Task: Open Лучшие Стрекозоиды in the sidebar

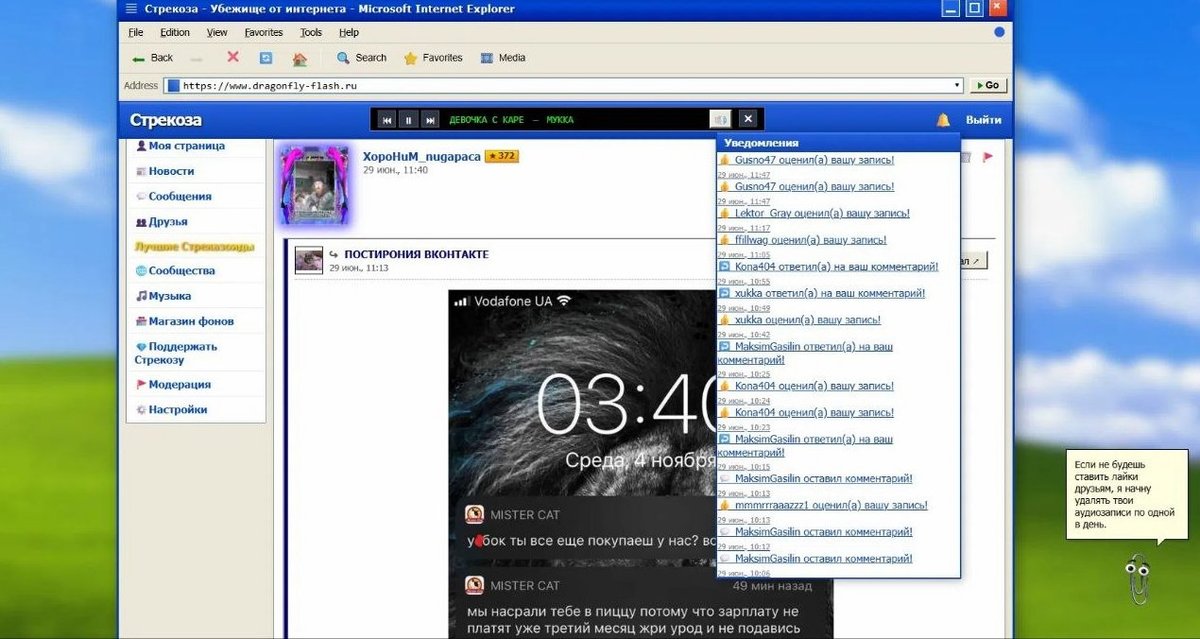Action: pos(195,246)
